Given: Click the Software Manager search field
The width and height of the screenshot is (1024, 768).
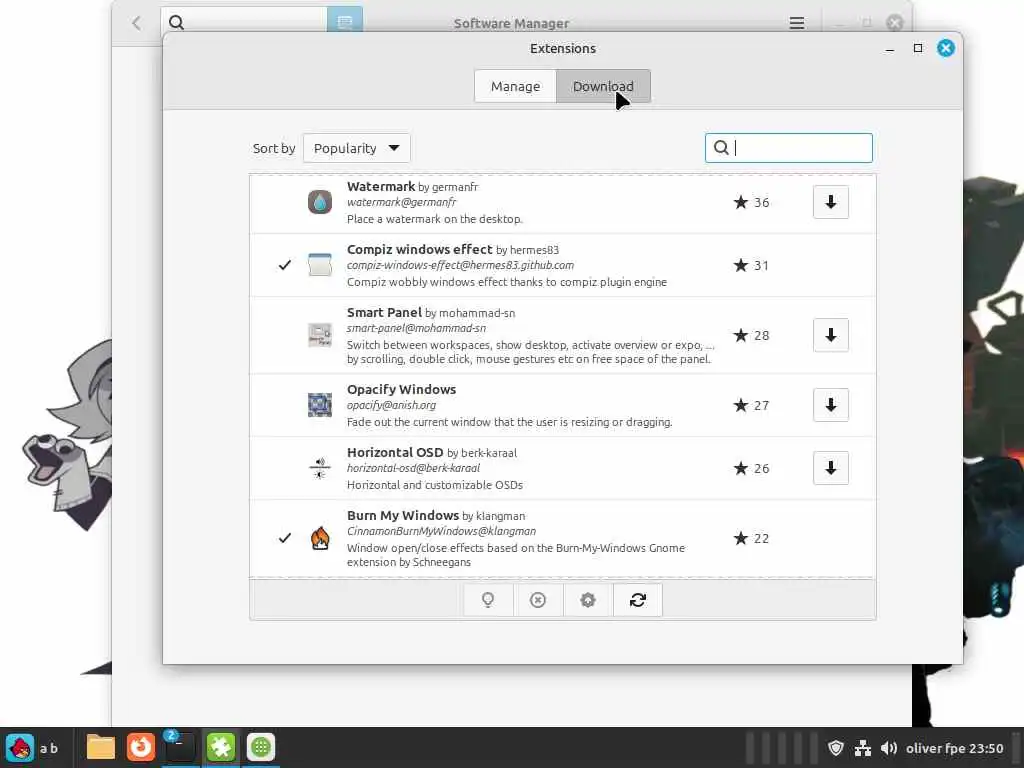Looking at the screenshot, I should click(x=244, y=22).
